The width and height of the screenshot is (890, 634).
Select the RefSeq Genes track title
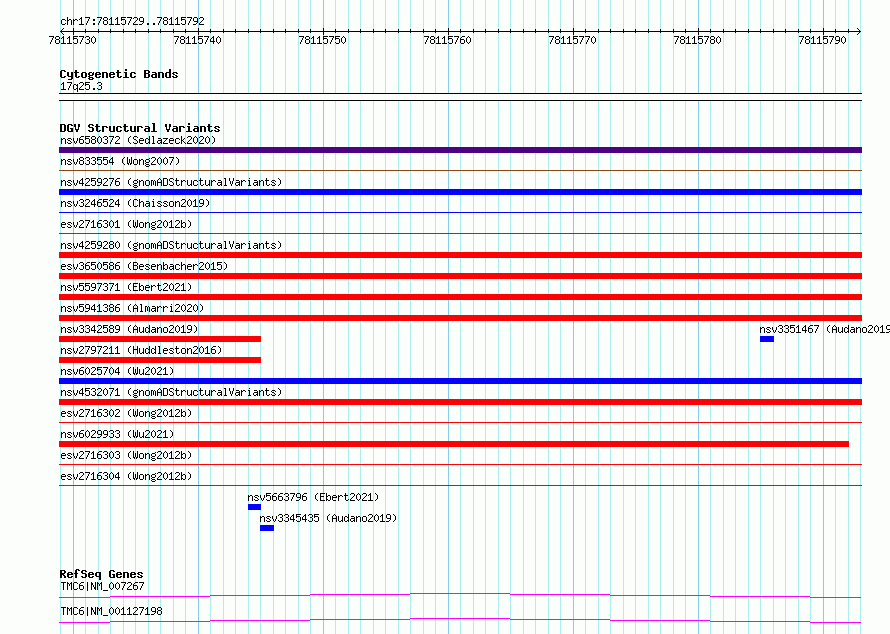tap(101, 574)
